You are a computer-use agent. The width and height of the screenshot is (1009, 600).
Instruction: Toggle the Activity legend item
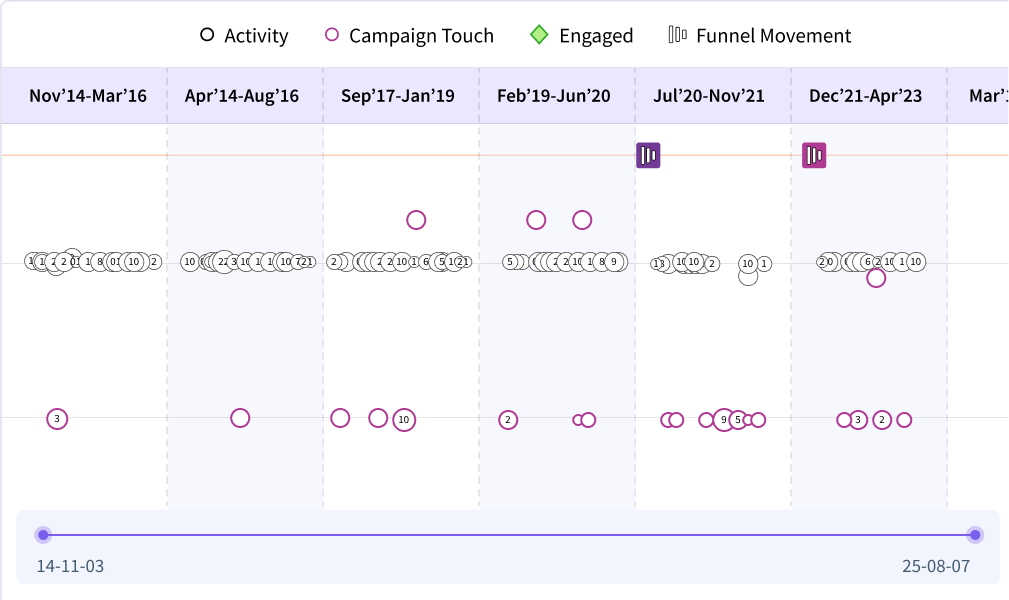(x=244, y=35)
